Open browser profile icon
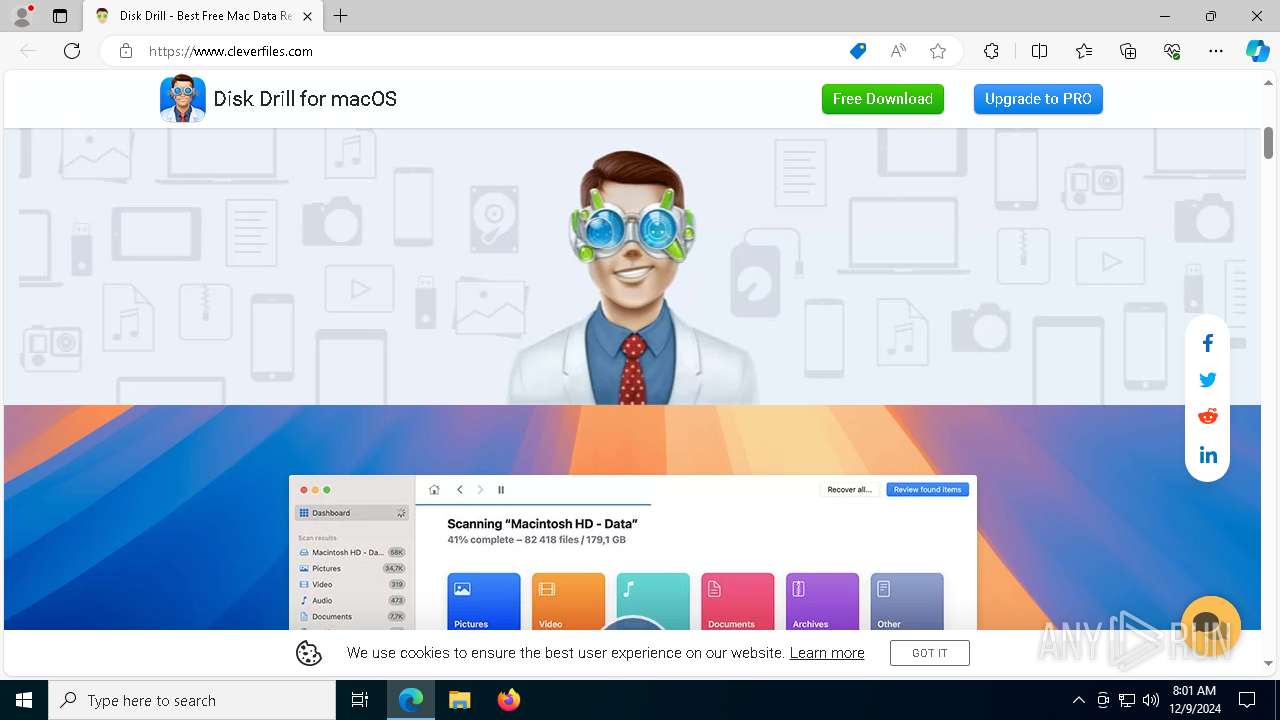The image size is (1280, 720). [22, 16]
